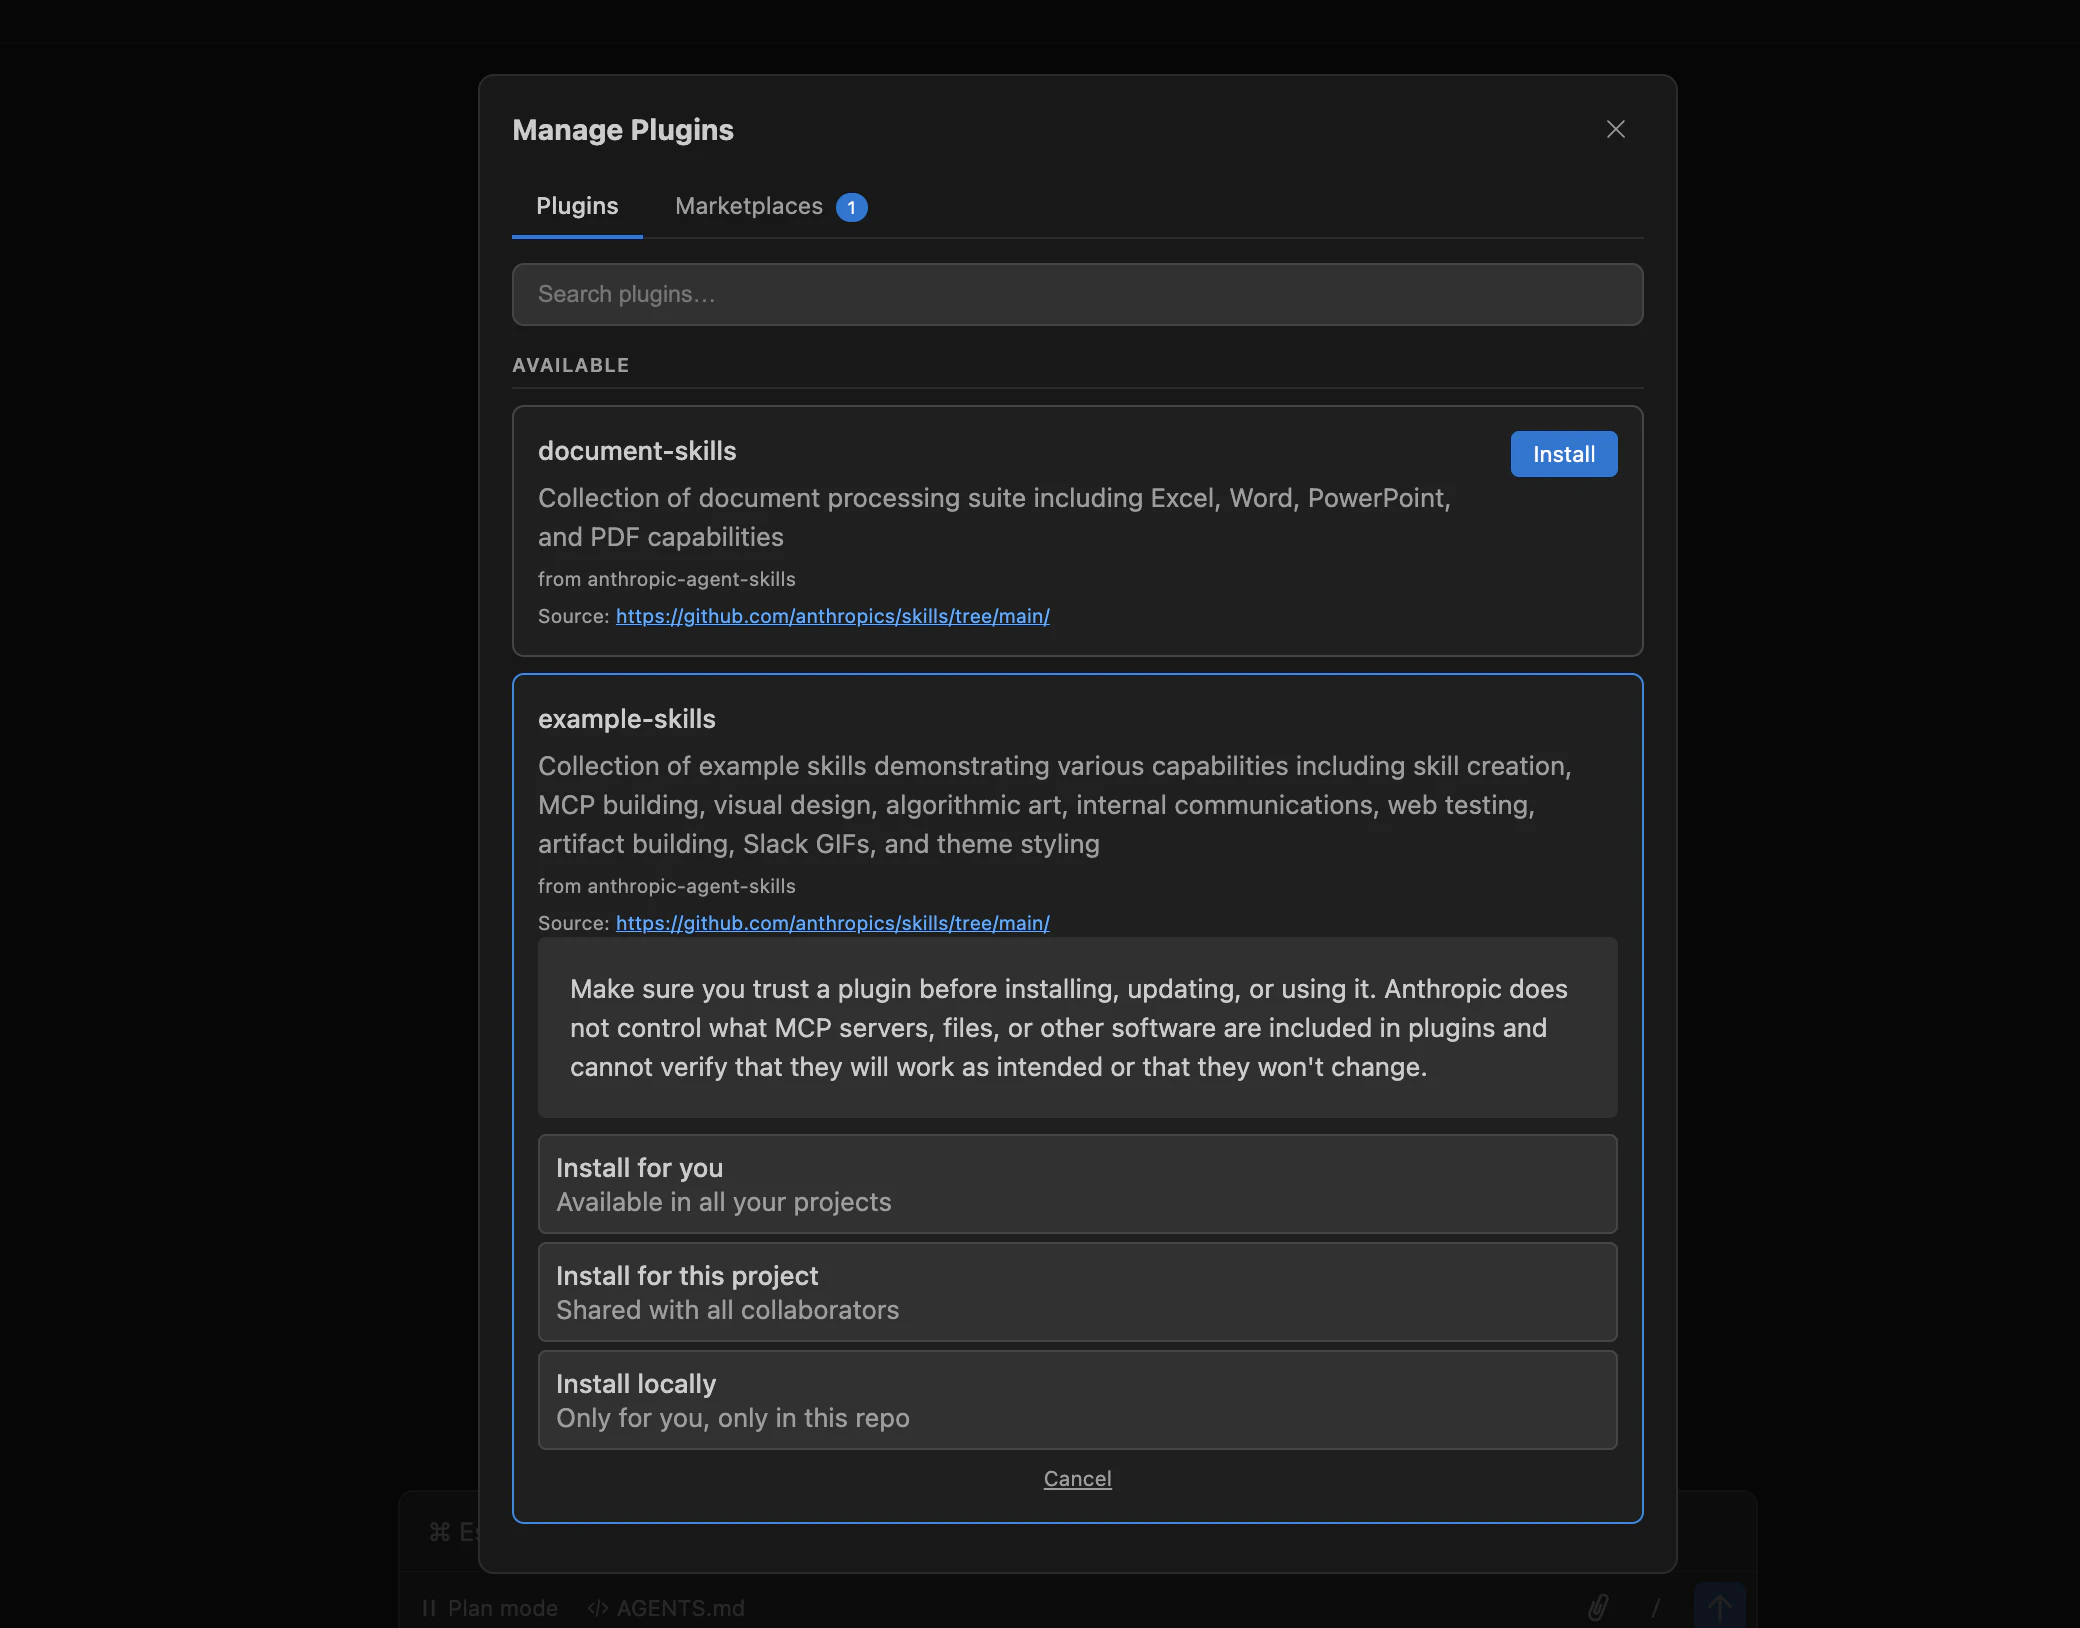Screen dimensions: 2080x1628
Task: Click the attach paperclip icon behind dialog
Action: [x=1598, y=1608]
